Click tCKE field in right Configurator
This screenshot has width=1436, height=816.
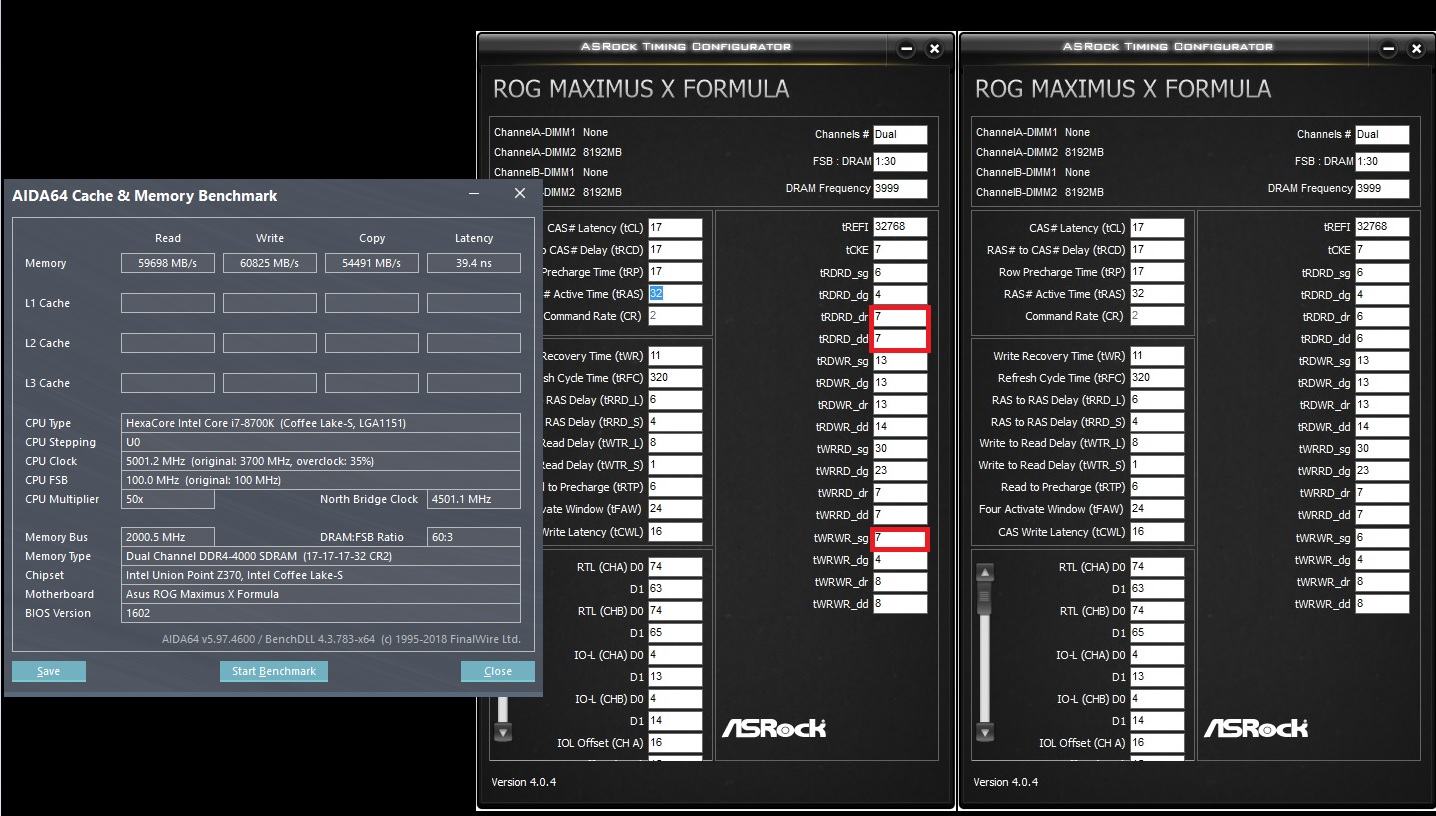click(1382, 250)
